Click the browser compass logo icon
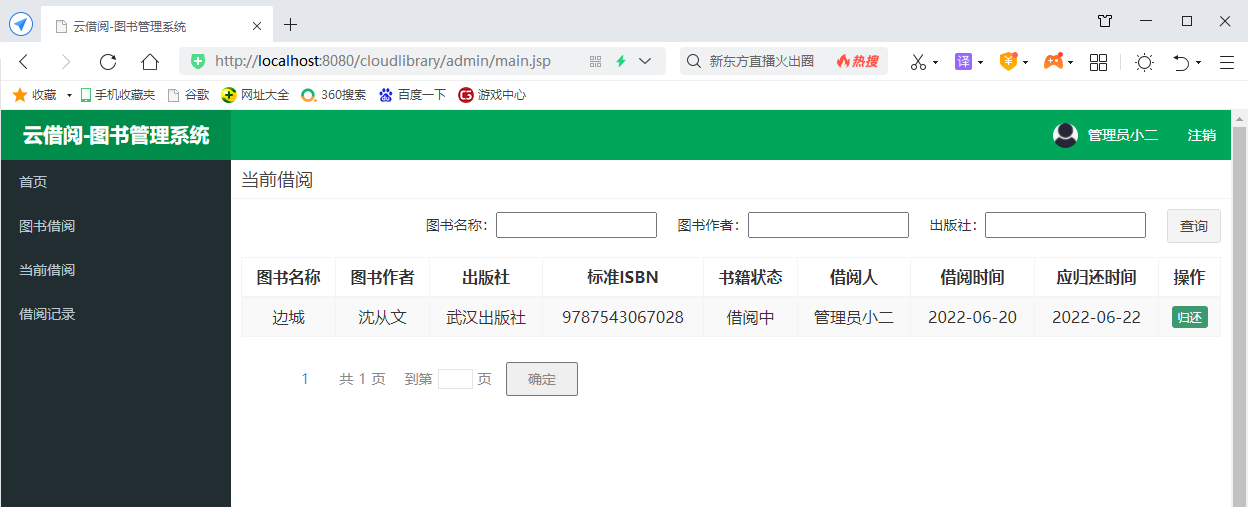The image size is (1248, 507). (20, 24)
